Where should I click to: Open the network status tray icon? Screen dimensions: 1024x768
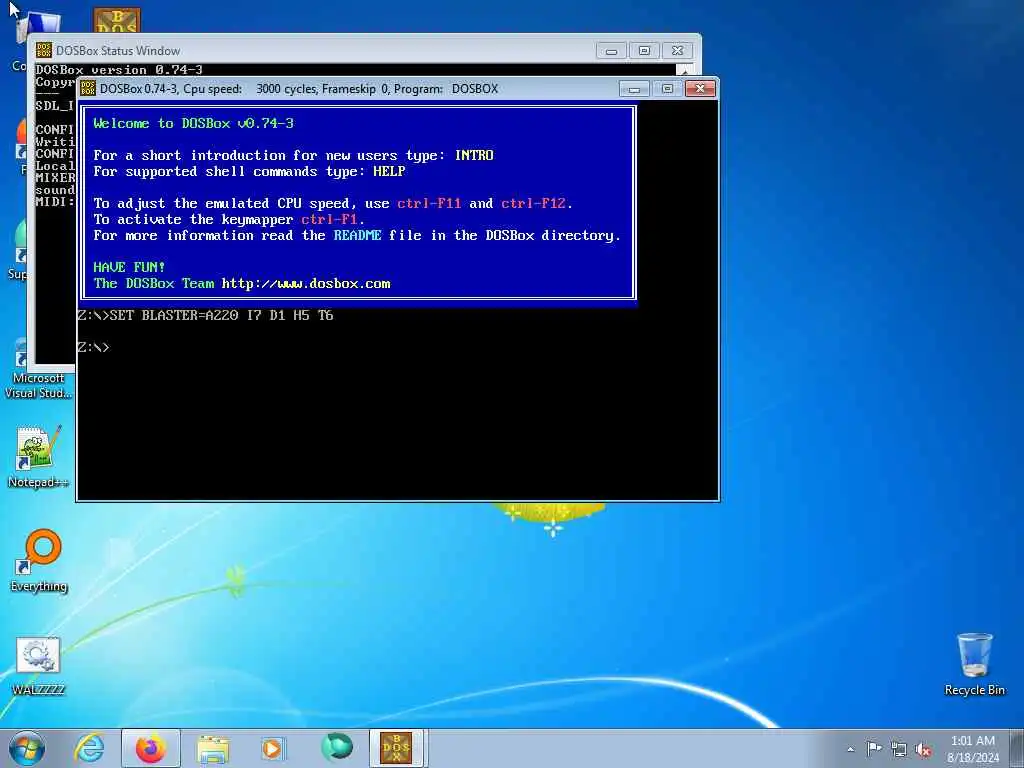(899, 749)
